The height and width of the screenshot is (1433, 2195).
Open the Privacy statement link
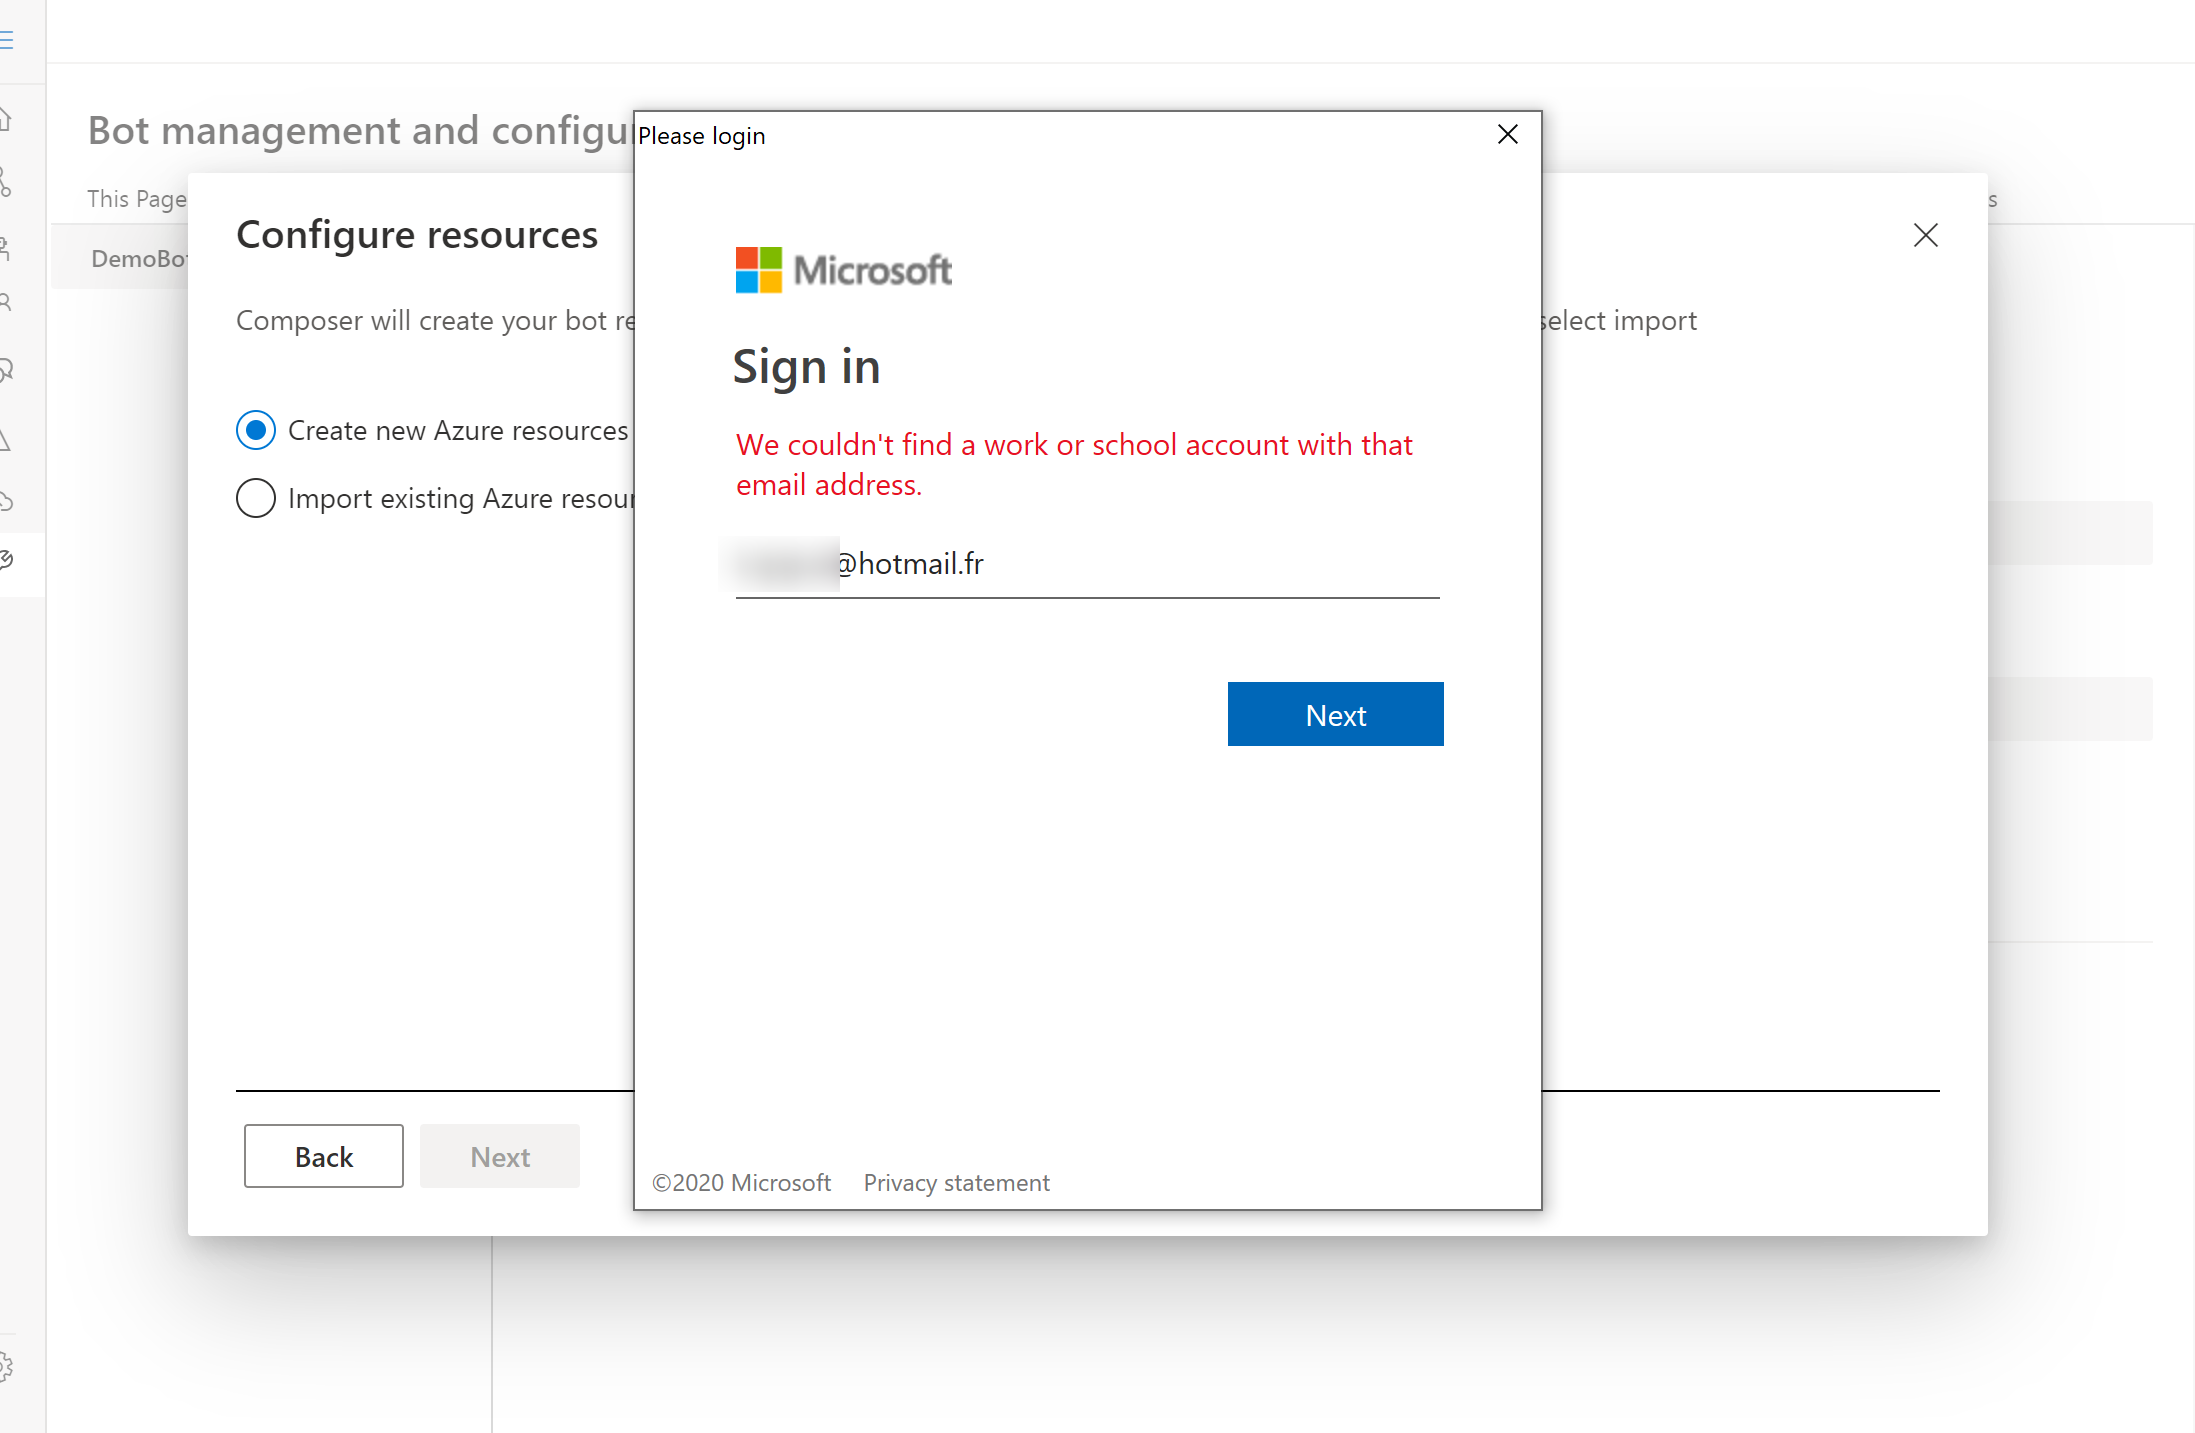point(956,1183)
